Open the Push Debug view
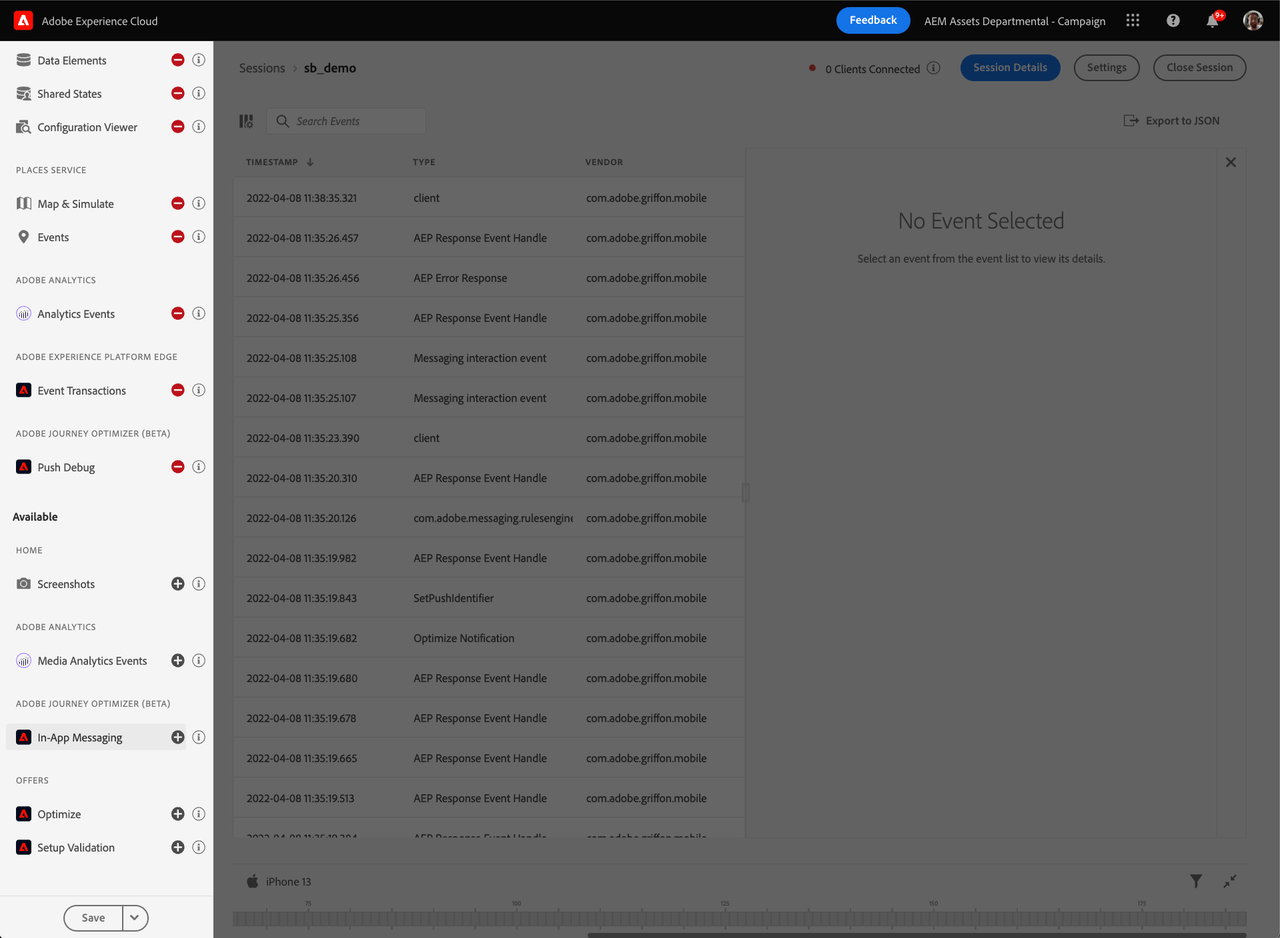 click(66, 467)
